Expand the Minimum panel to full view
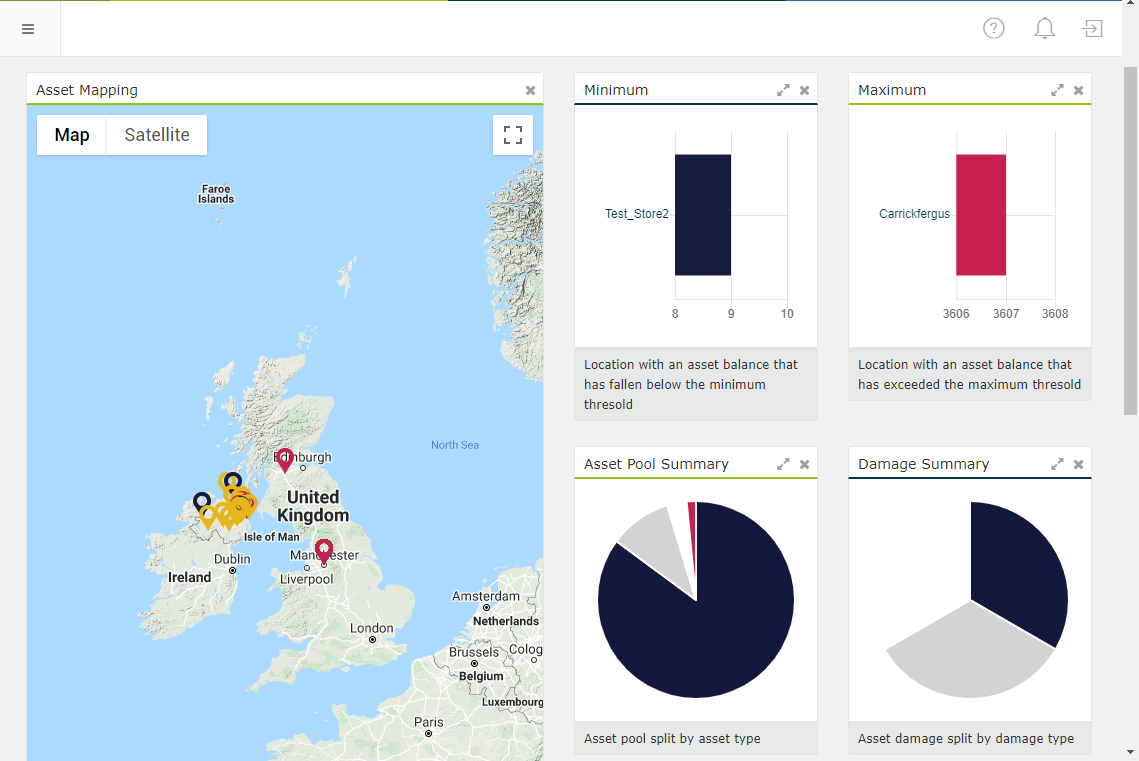Screen dimensions: 1139x761 783,89
